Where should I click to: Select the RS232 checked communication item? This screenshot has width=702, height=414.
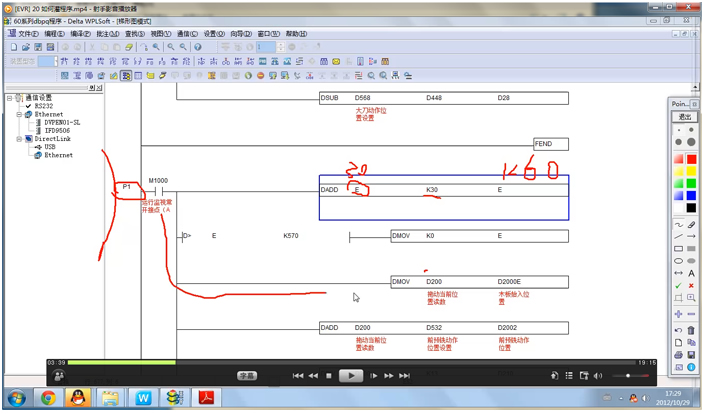43,106
